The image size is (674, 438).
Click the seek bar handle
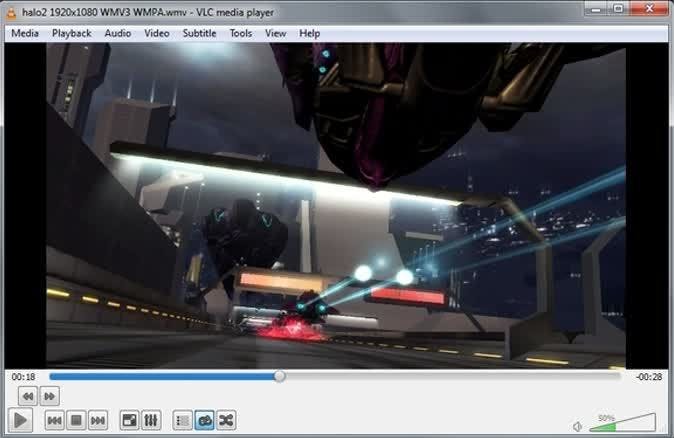(280, 376)
